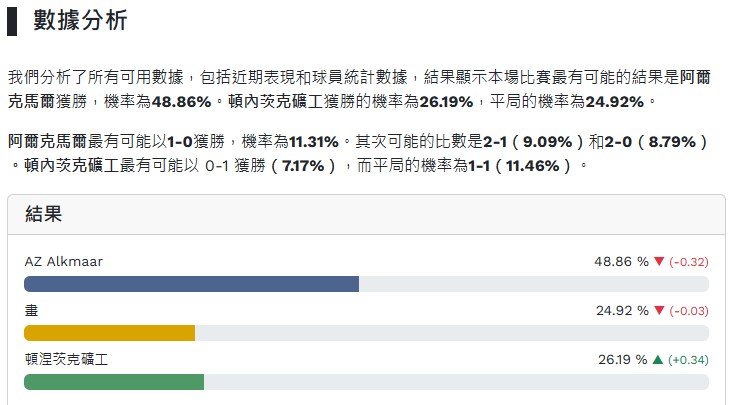Click the AZ Alkmaar team label
This screenshot has height=405, width=738.
[63, 261]
